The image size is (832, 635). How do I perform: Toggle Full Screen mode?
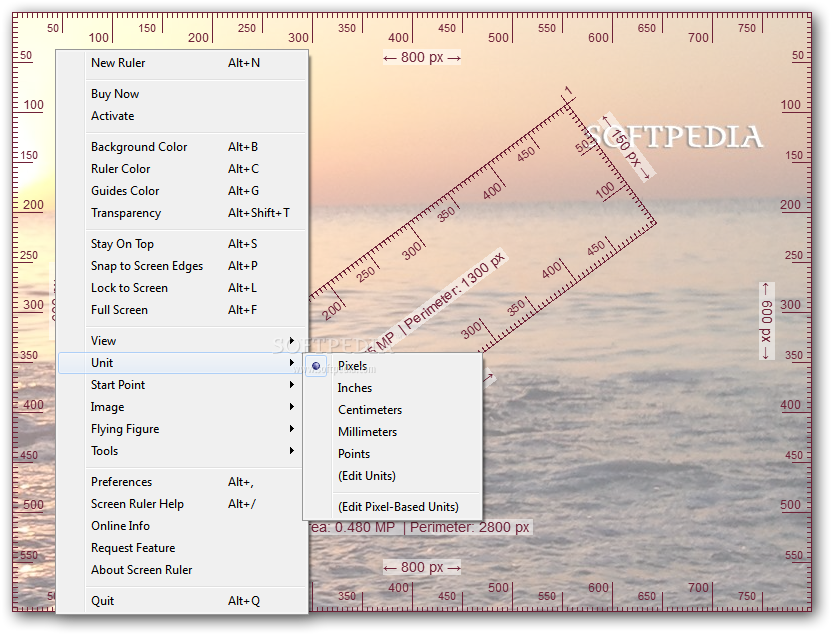pos(182,310)
